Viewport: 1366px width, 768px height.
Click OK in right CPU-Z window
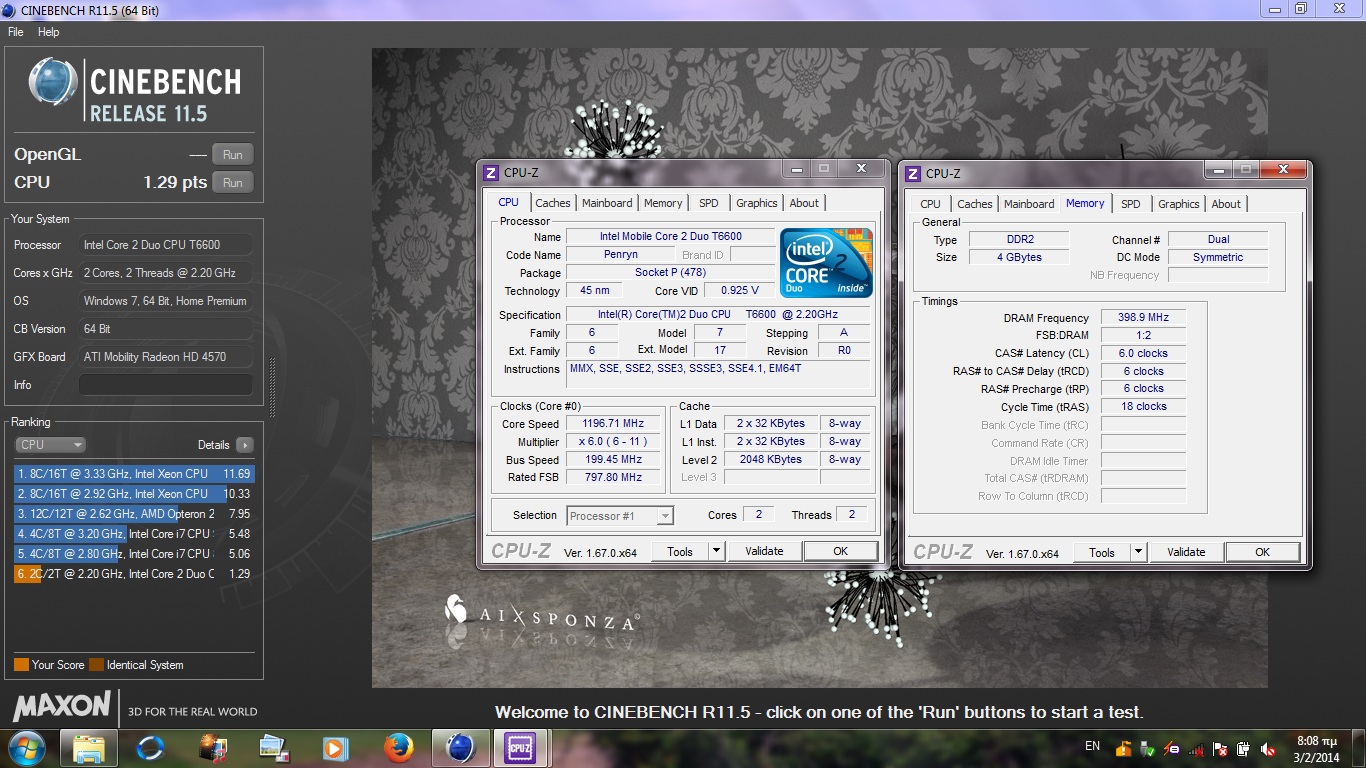[x=1263, y=552]
